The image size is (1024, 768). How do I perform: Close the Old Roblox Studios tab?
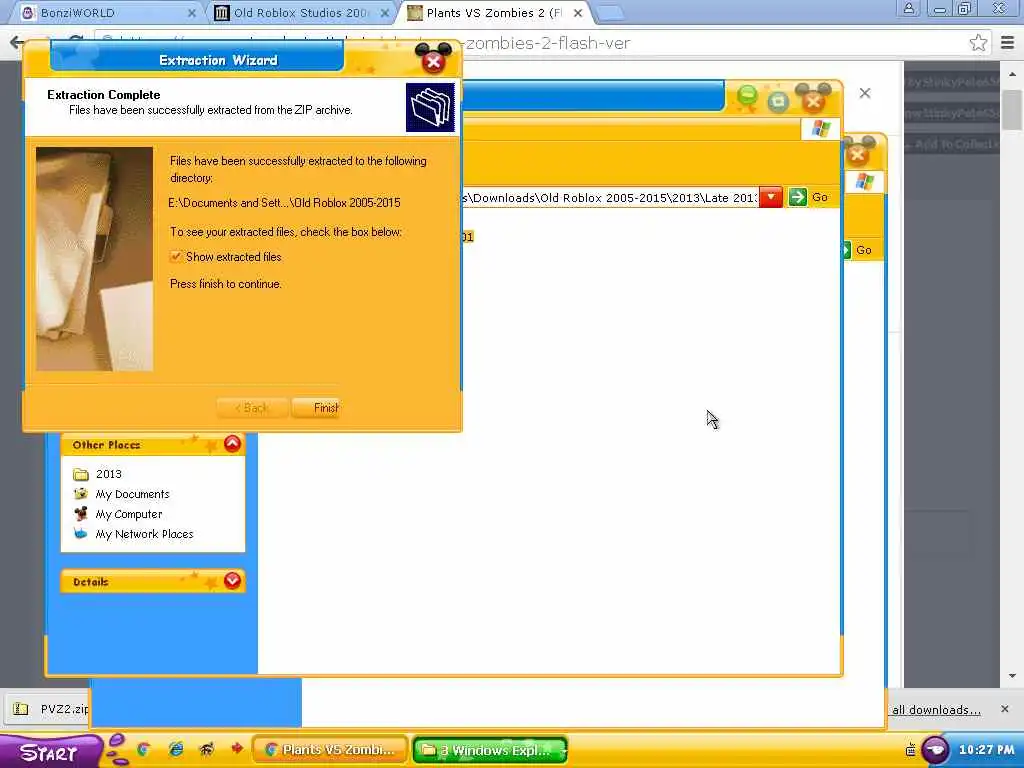(385, 12)
